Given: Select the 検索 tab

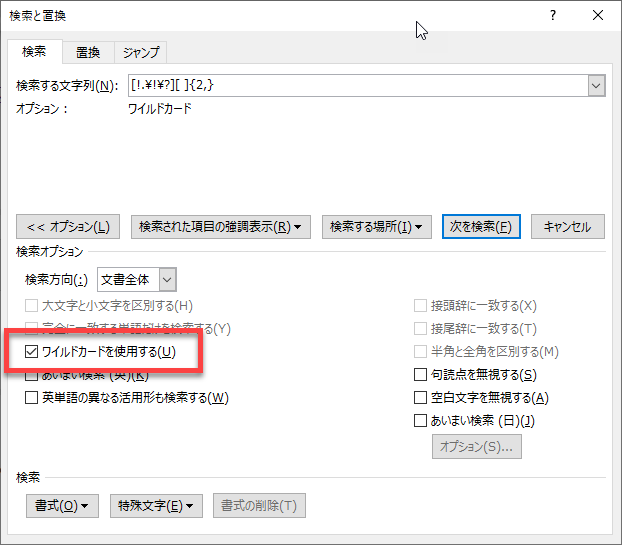Looking at the screenshot, I should click(34, 52).
